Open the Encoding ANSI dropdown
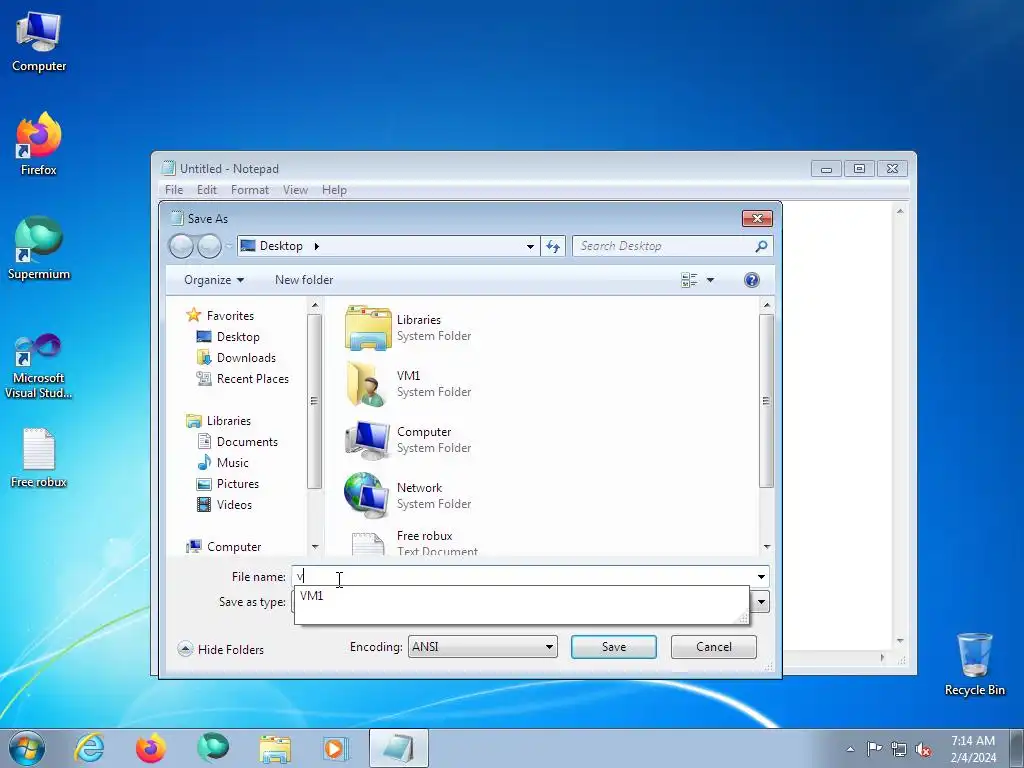This screenshot has width=1024, height=768. 483,647
